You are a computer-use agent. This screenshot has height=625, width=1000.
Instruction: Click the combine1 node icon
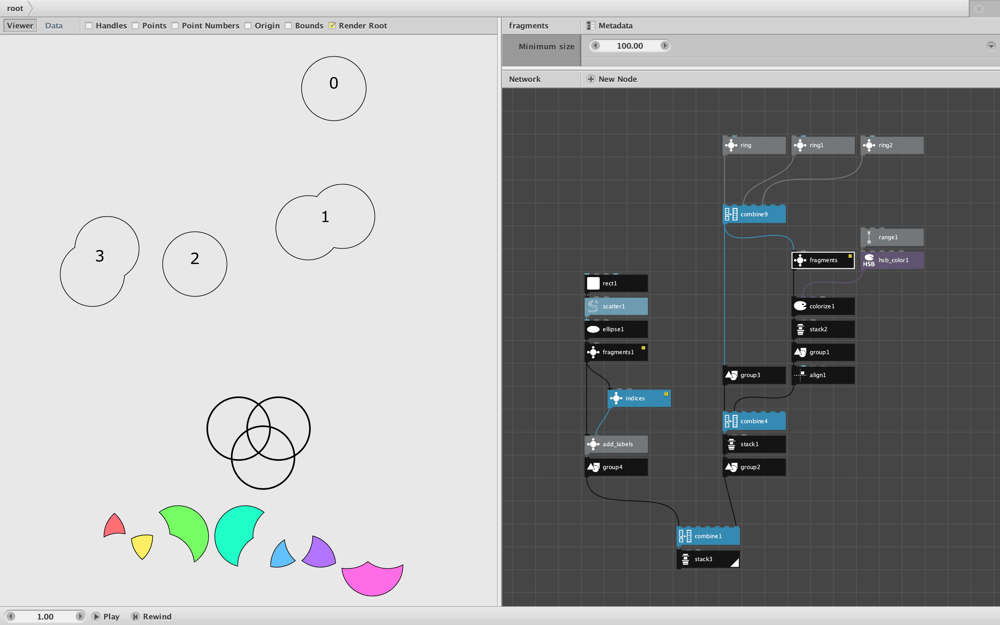click(x=685, y=536)
